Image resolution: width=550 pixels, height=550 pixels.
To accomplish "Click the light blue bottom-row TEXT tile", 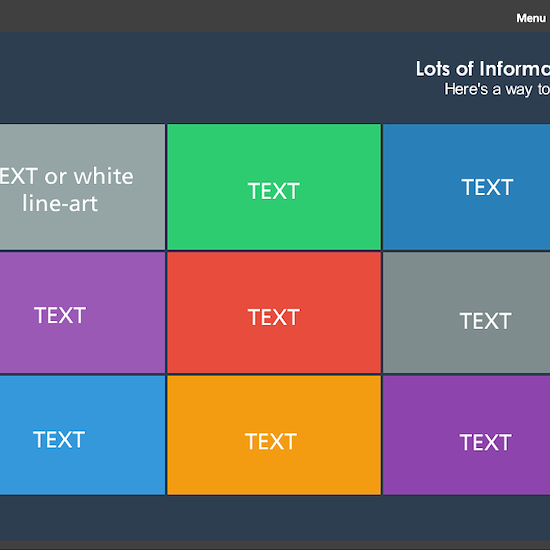I will point(82,435).
